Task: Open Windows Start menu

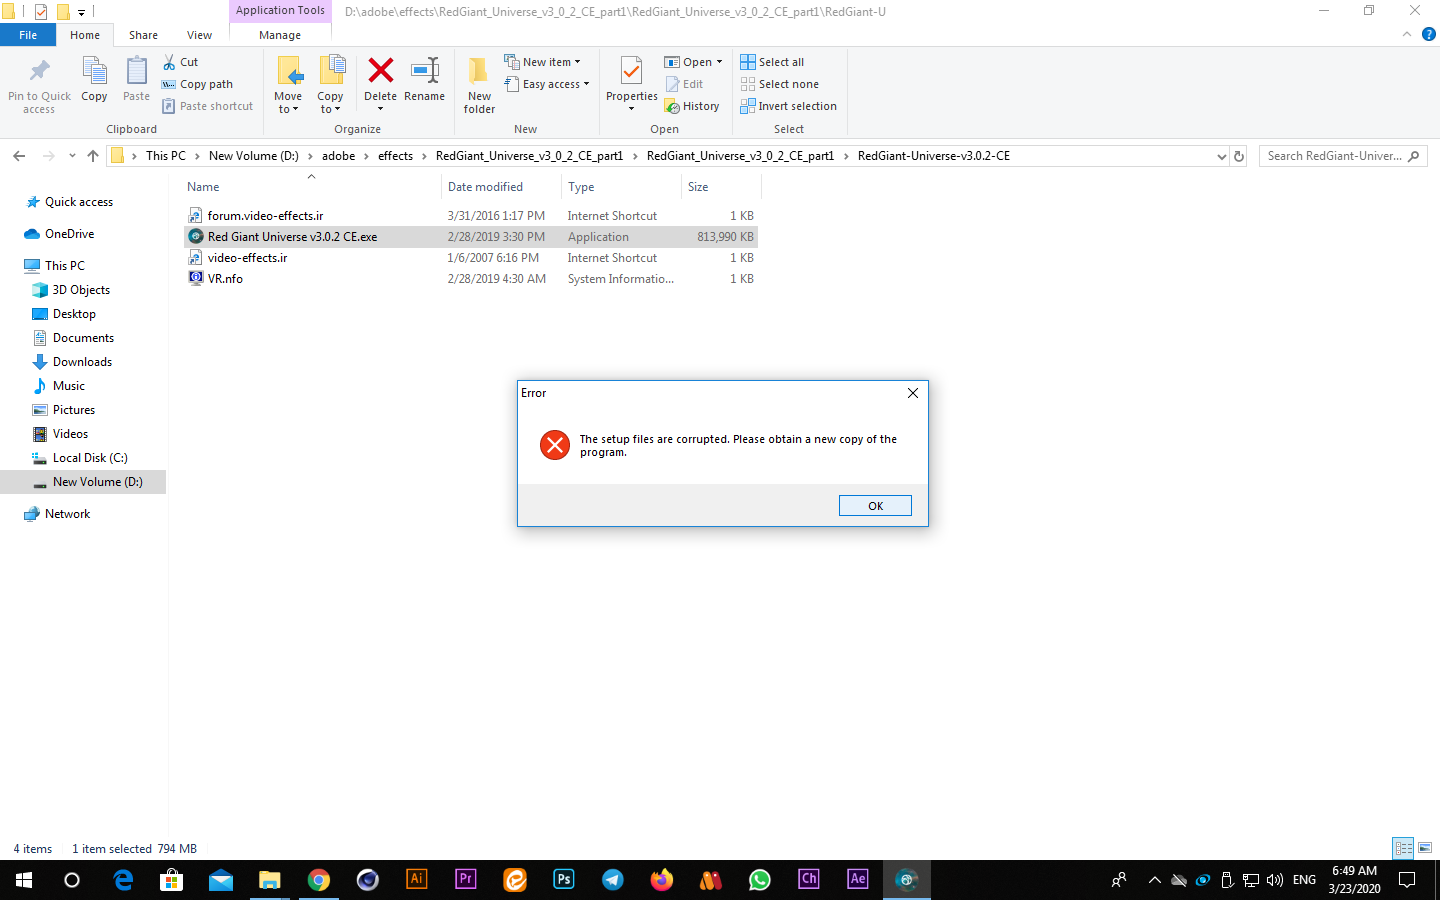Action: (x=24, y=880)
